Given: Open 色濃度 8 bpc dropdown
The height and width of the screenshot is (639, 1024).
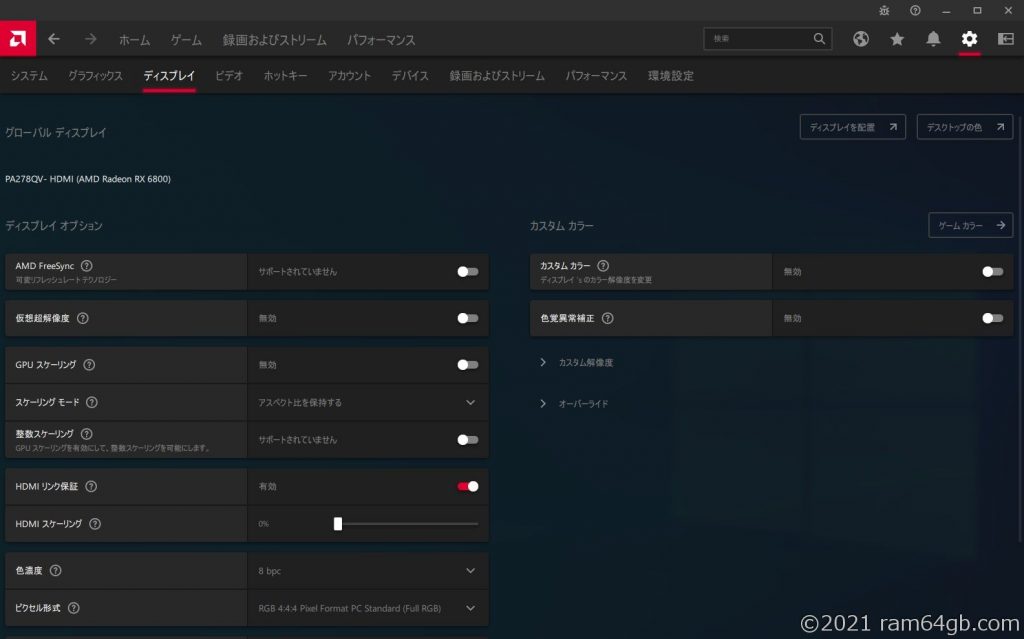Looking at the screenshot, I should (x=368, y=570).
